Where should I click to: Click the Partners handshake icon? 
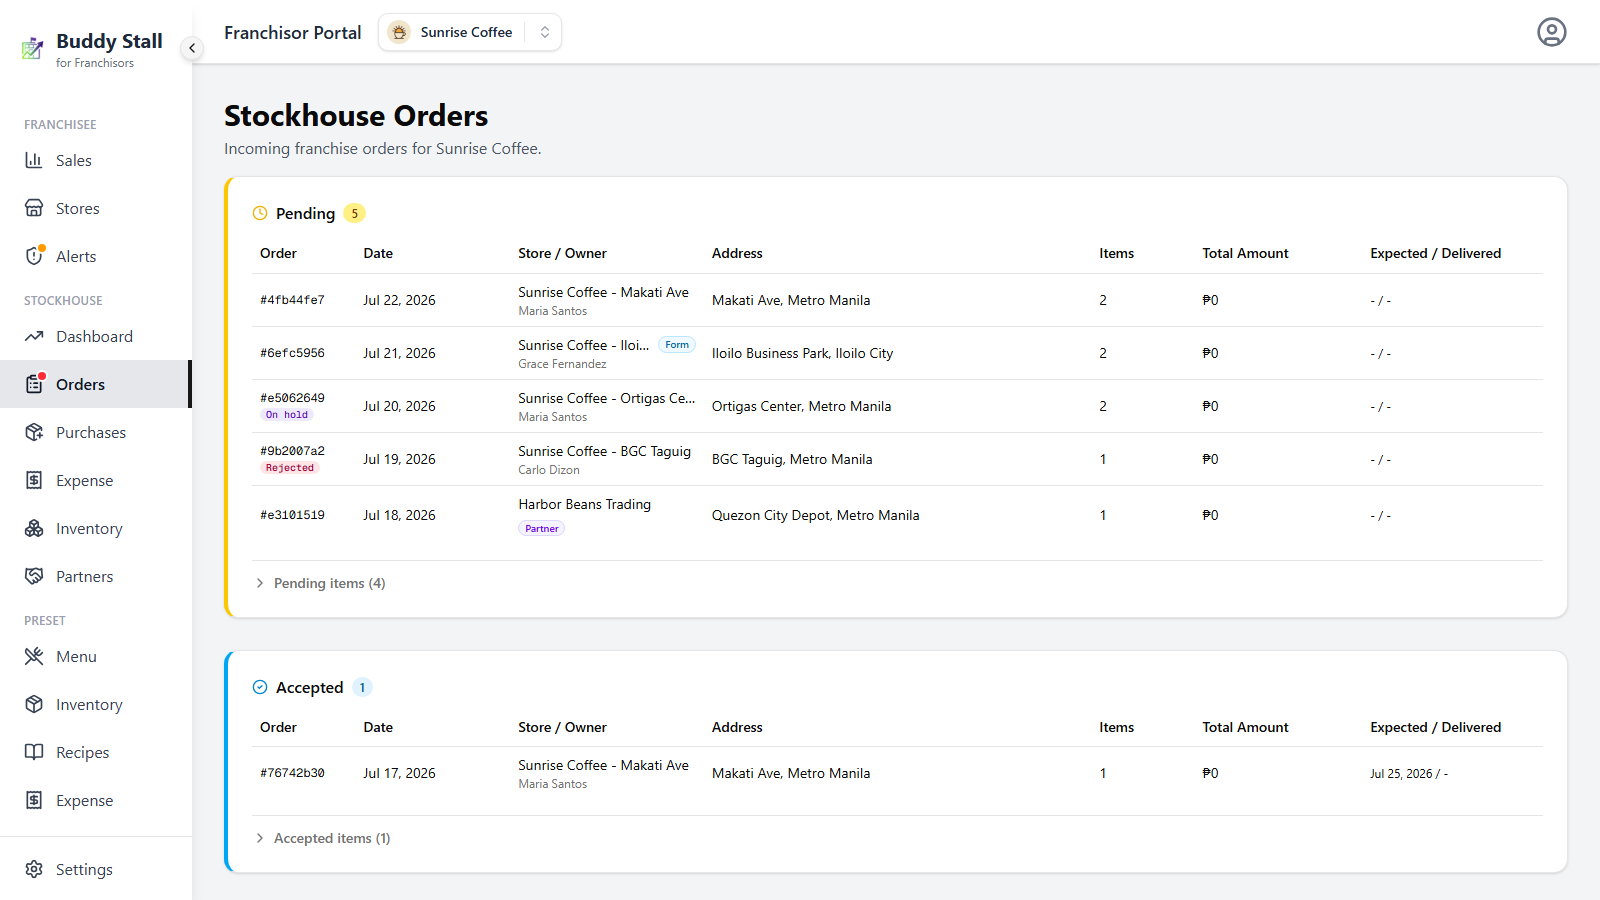tap(34, 576)
